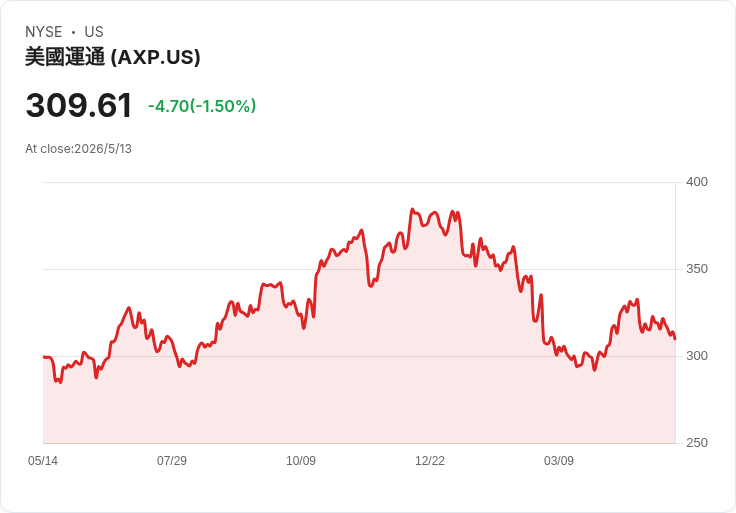Click the At close:2026/5/13 timestamp
Viewport: 736px width, 513px height.
tap(78, 149)
